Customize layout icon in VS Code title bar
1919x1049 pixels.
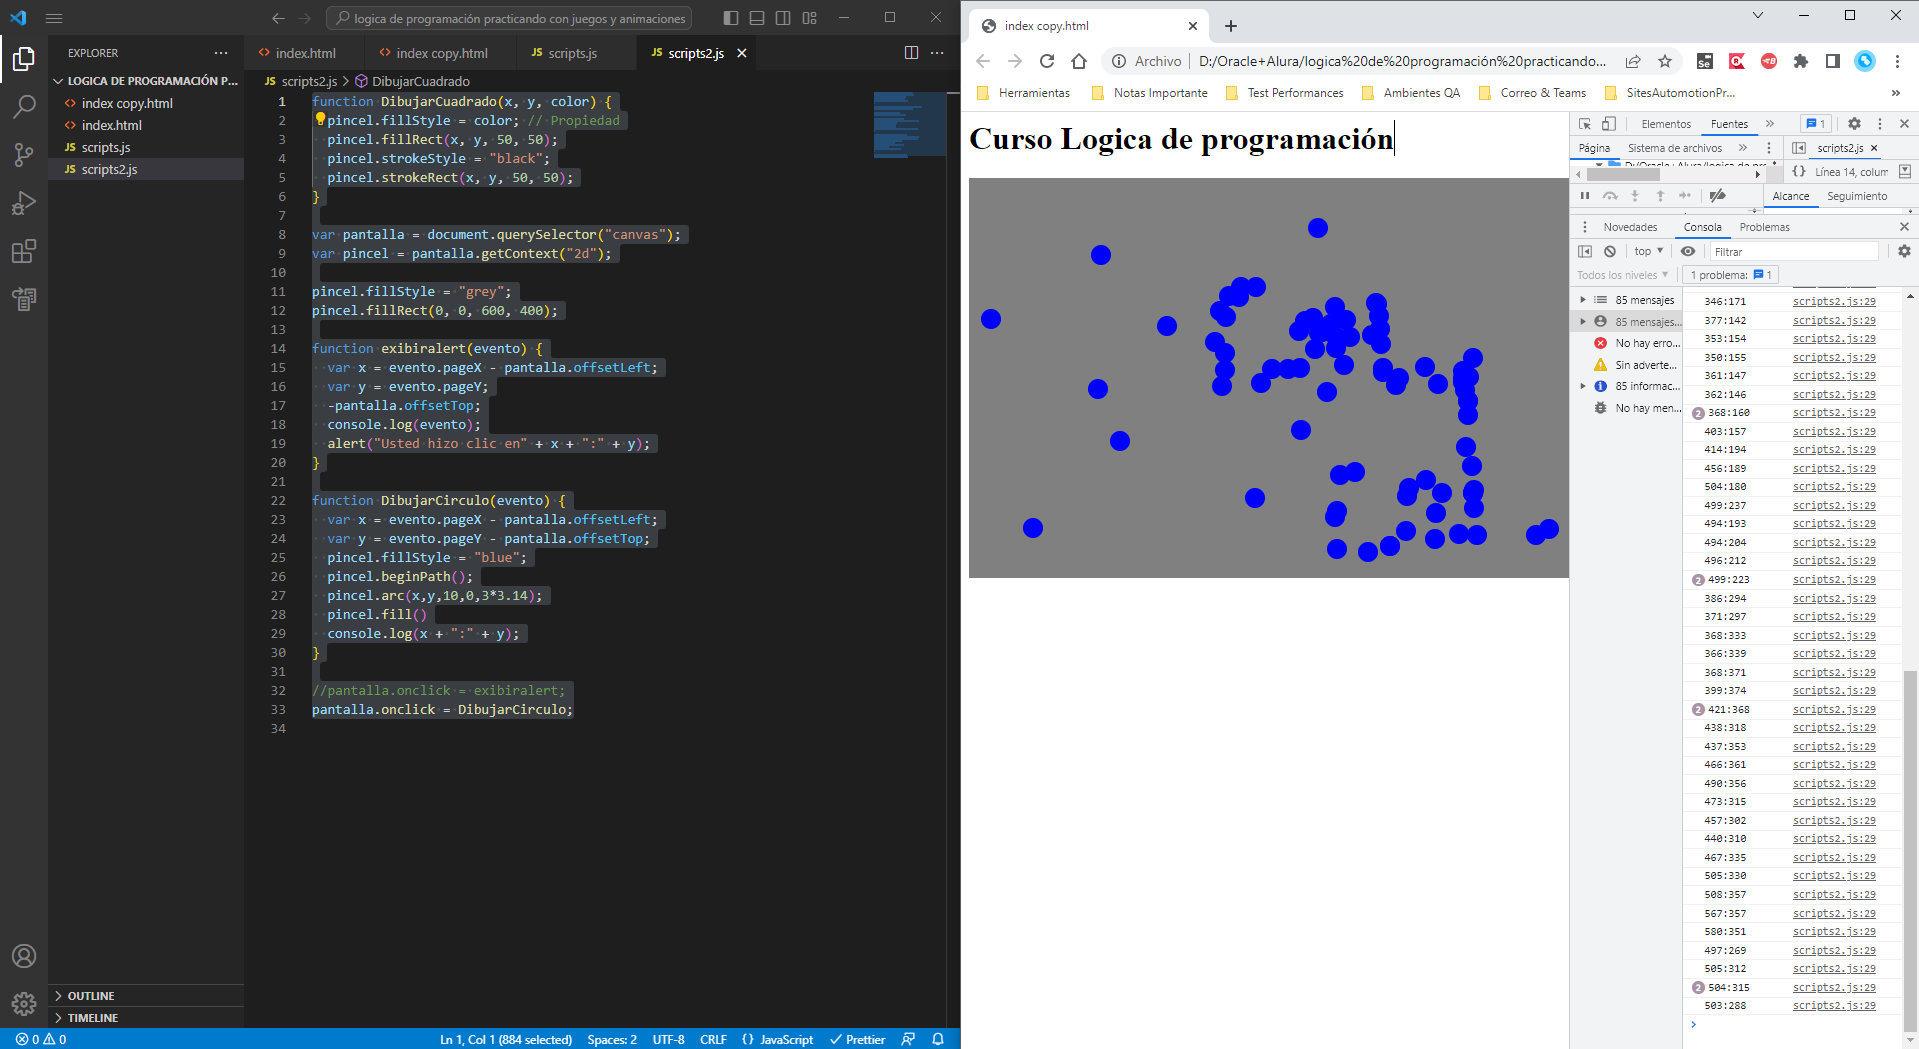(809, 18)
